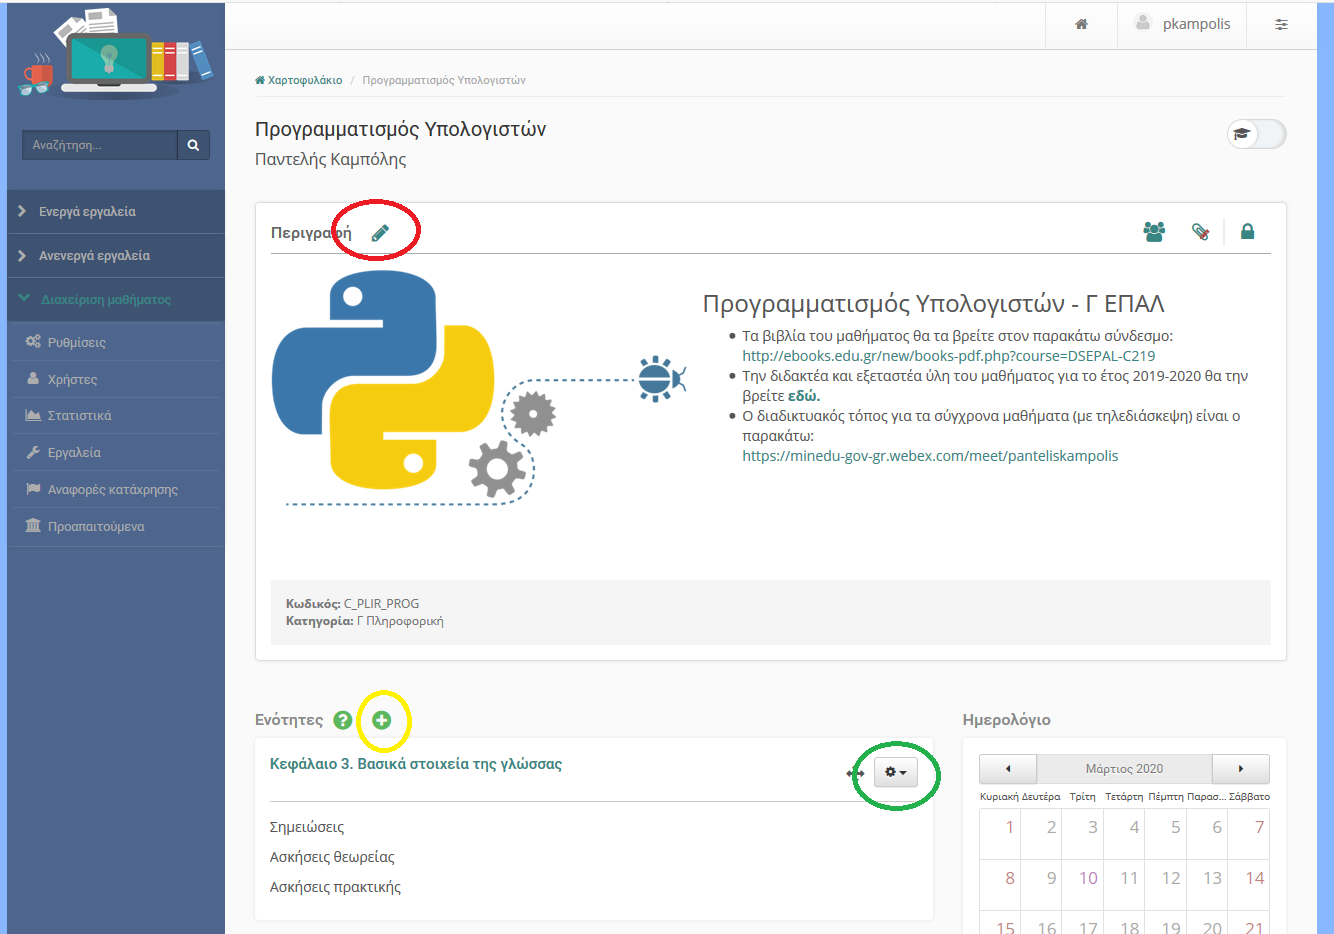The image size is (1334, 934).
Task: Open Στατιστικά in the sidebar
Action: point(116,415)
